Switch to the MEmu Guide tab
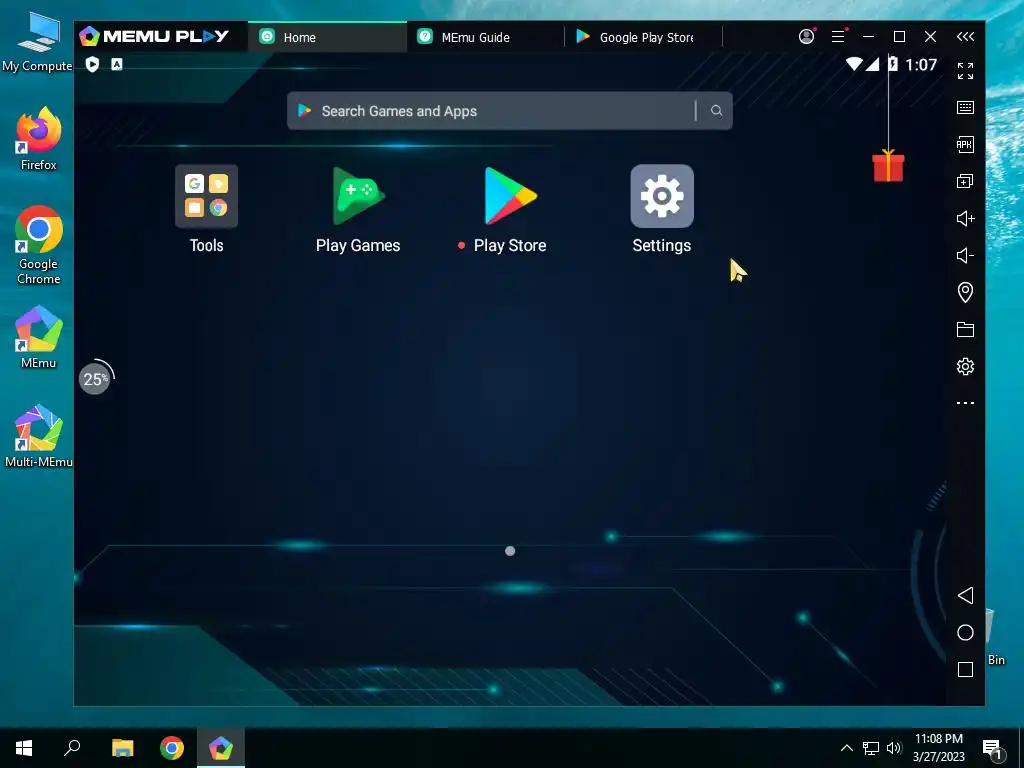 (485, 37)
